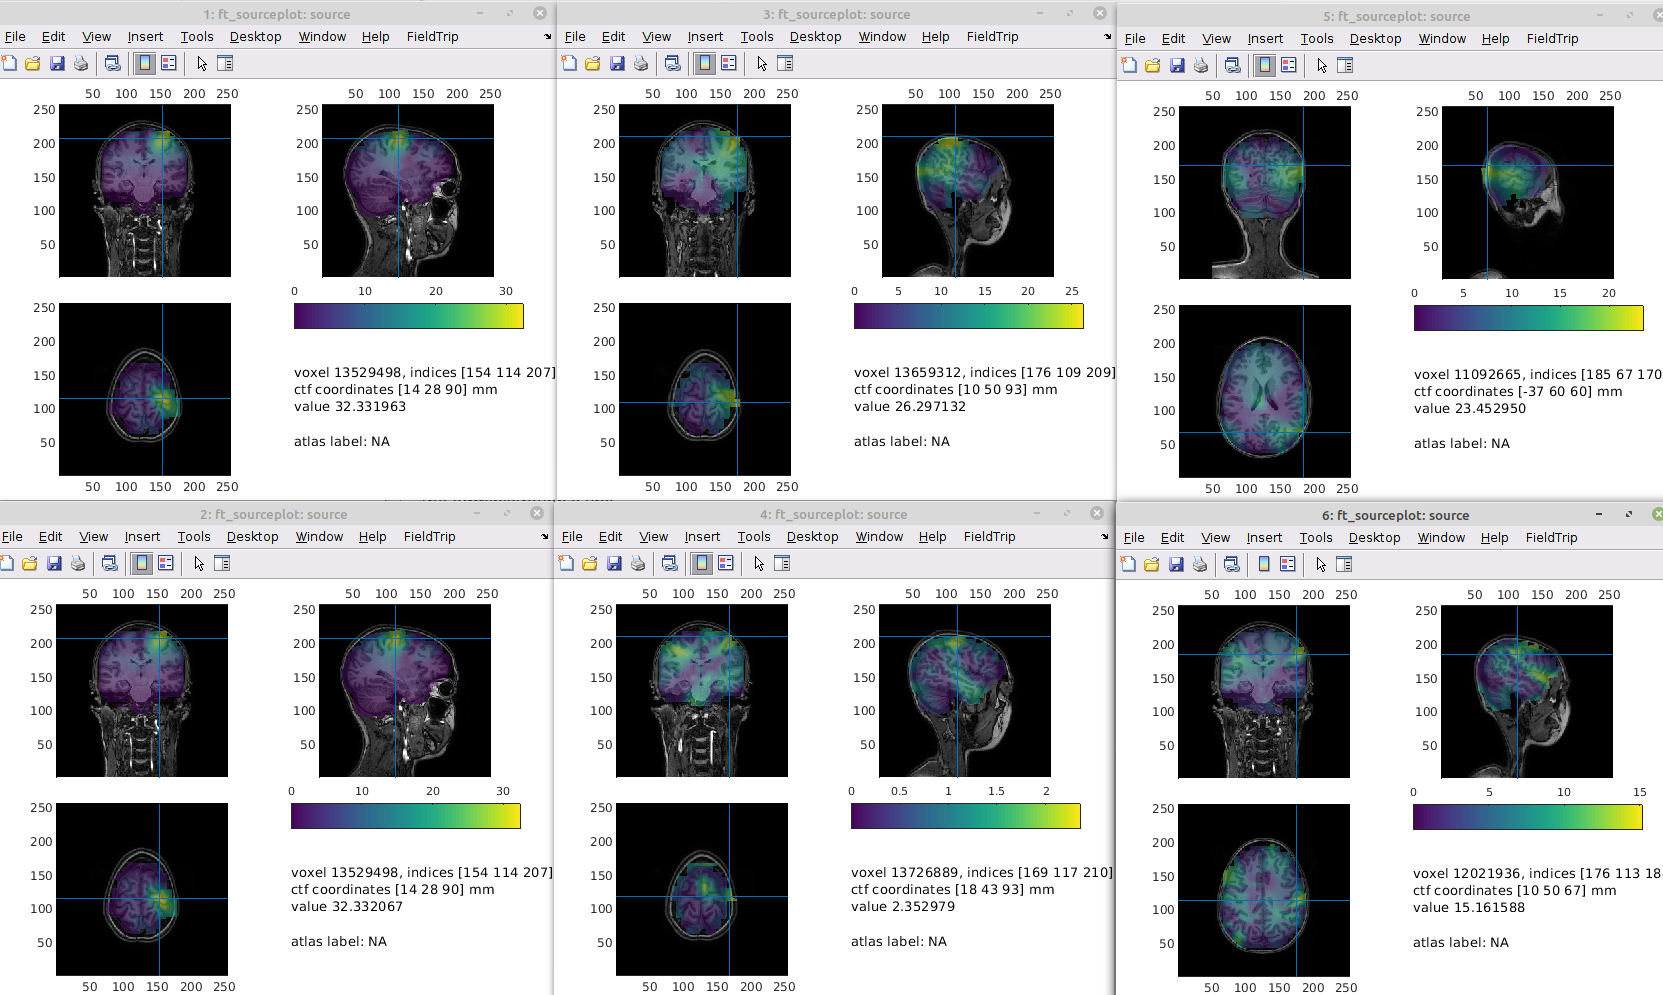Toggle Insert Colorbar in window 4 toolbar
This screenshot has width=1663, height=995.
click(702, 563)
